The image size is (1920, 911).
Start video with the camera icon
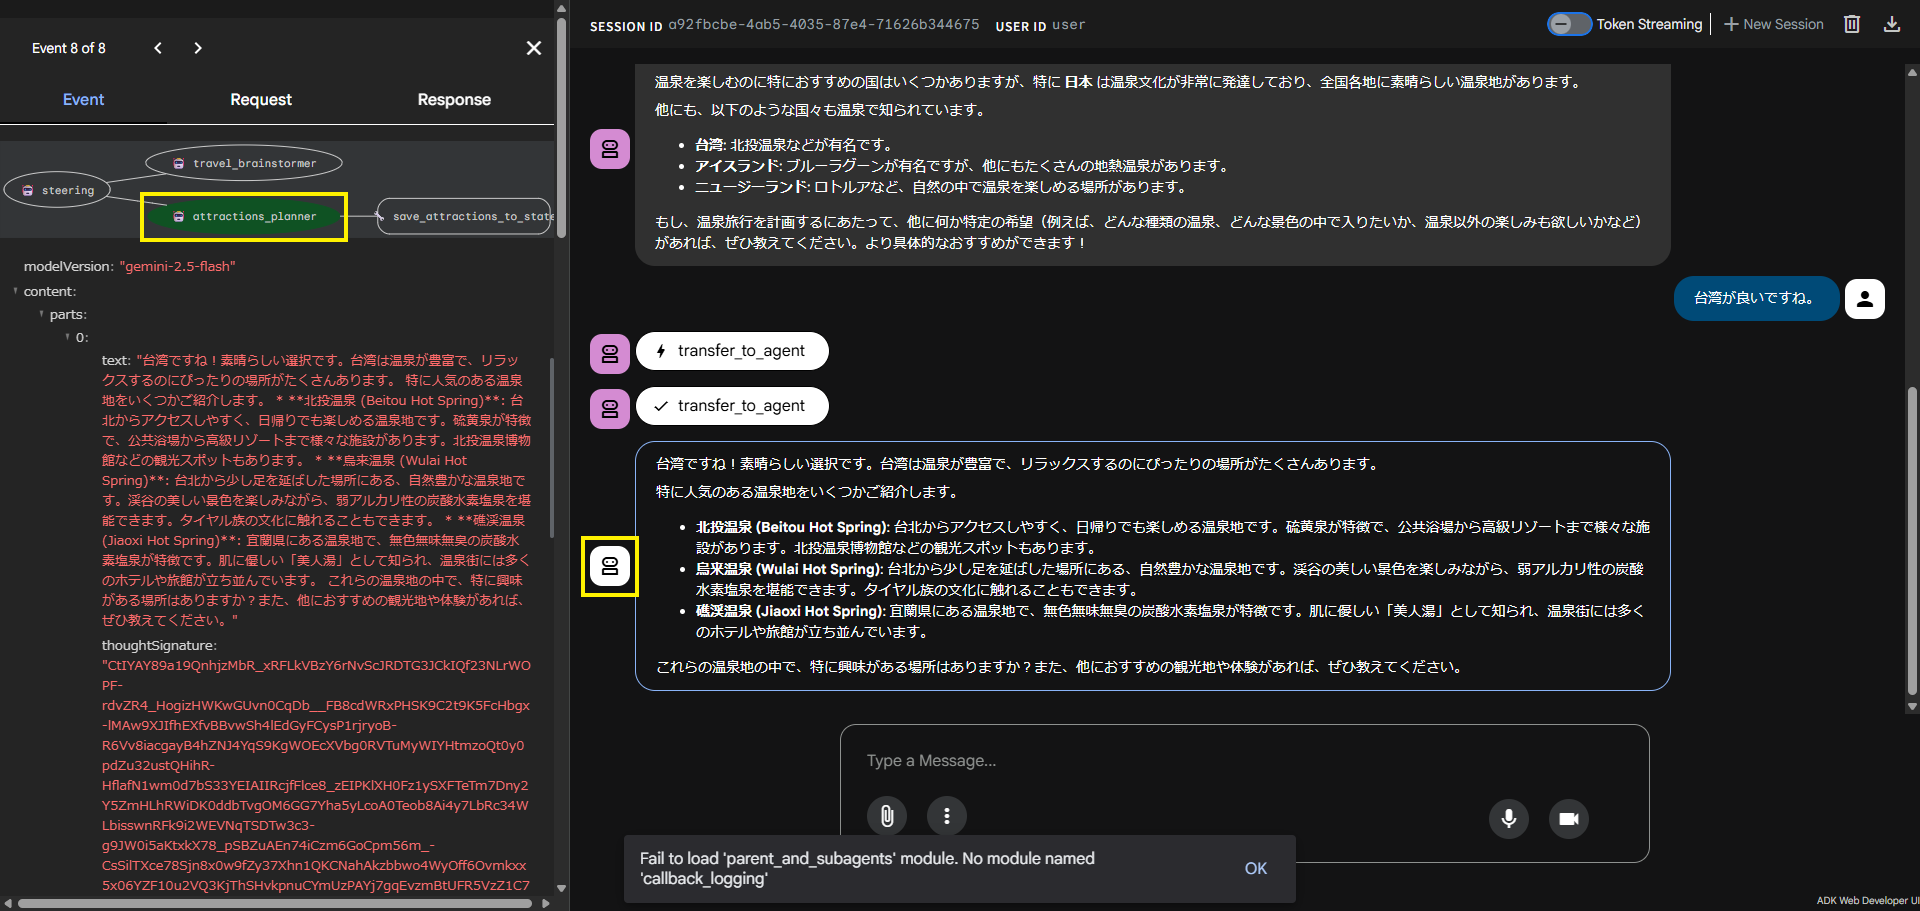pyautogui.click(x=1568, y=818)
